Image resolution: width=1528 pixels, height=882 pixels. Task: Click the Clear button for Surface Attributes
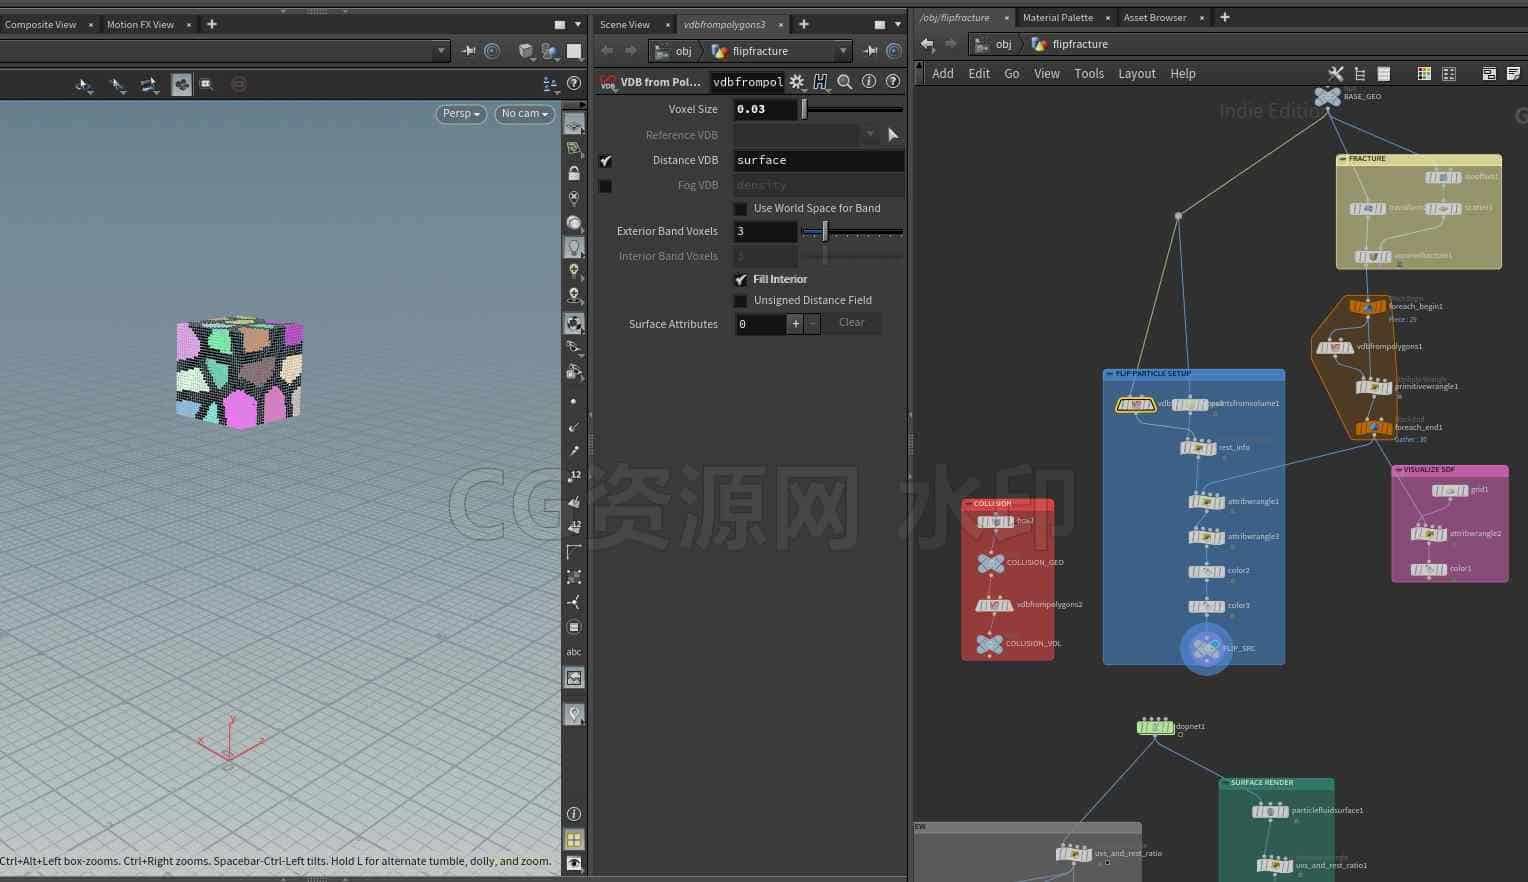[851, 323]
